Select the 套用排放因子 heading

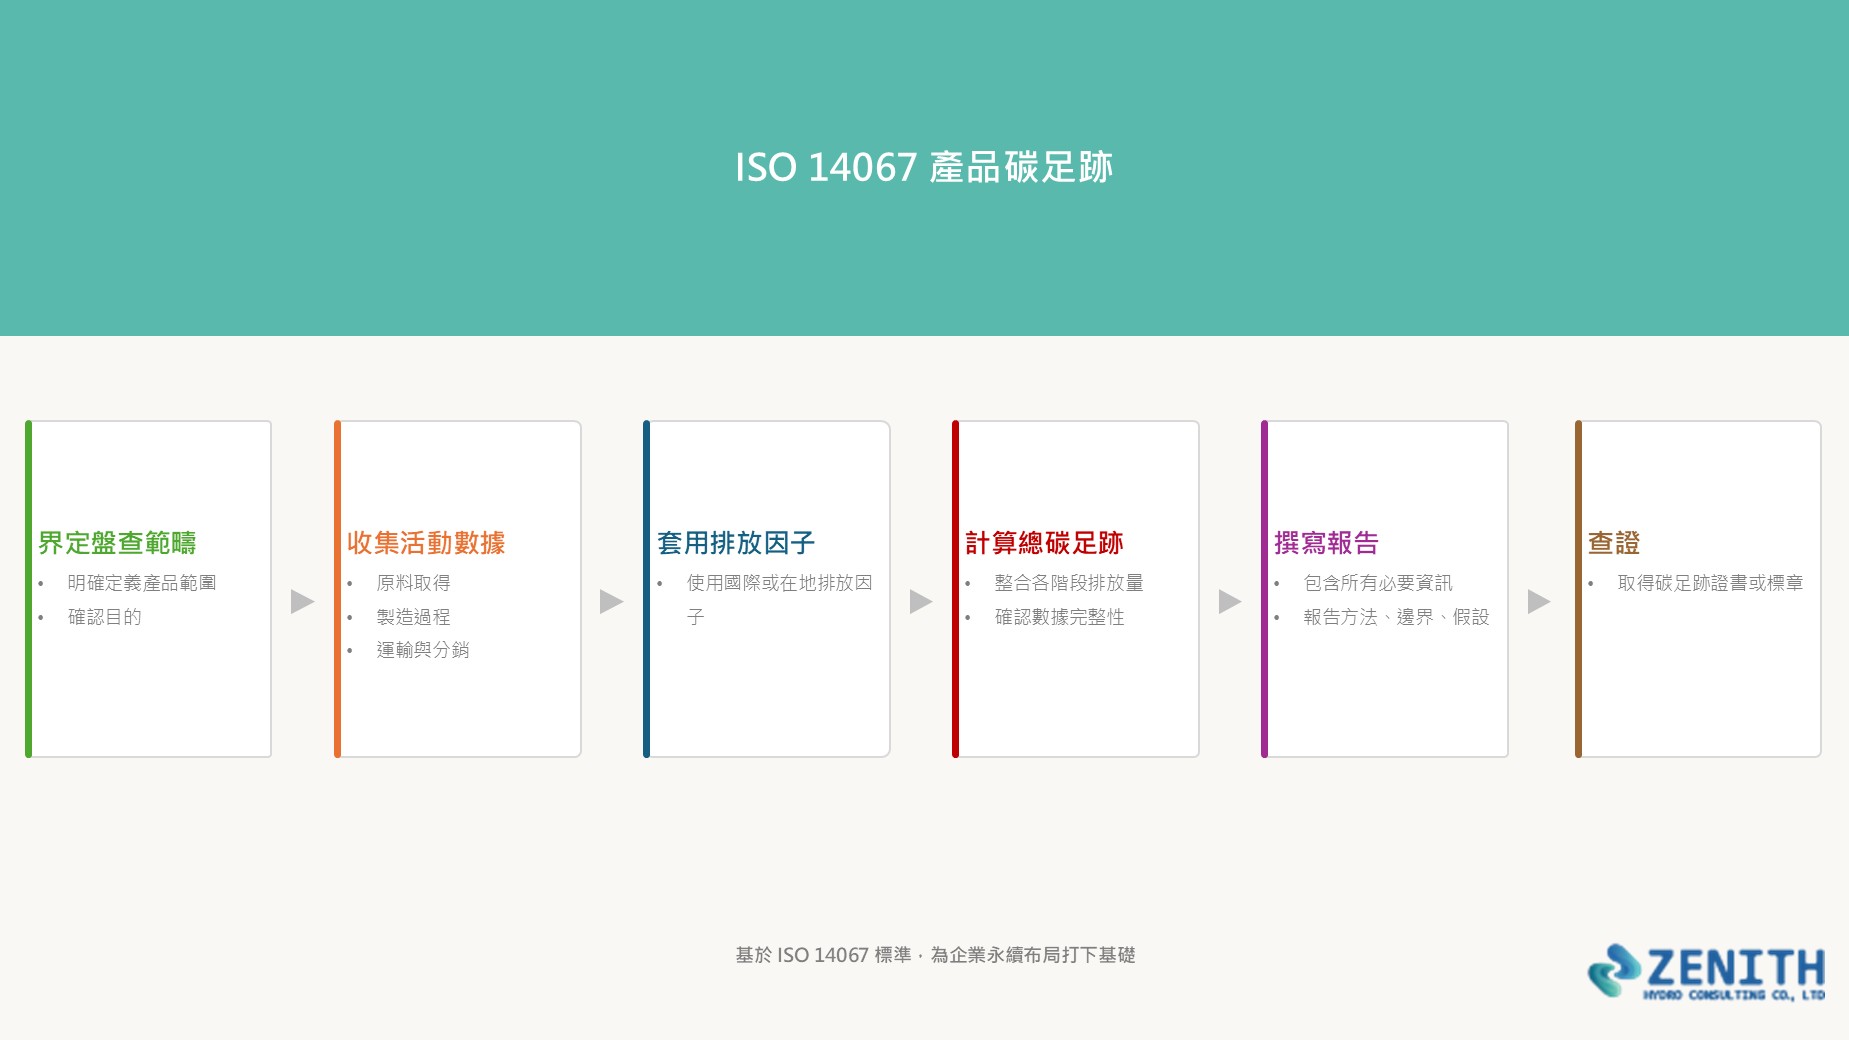[736, 543]
